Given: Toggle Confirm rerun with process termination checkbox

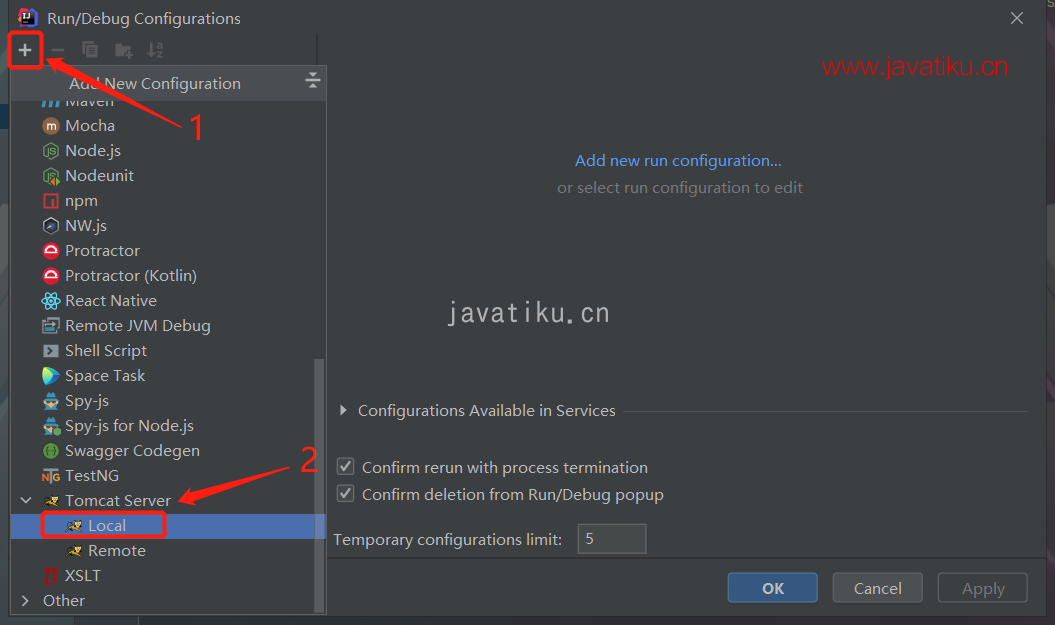Looking at the screenshot, I should 346,466.
